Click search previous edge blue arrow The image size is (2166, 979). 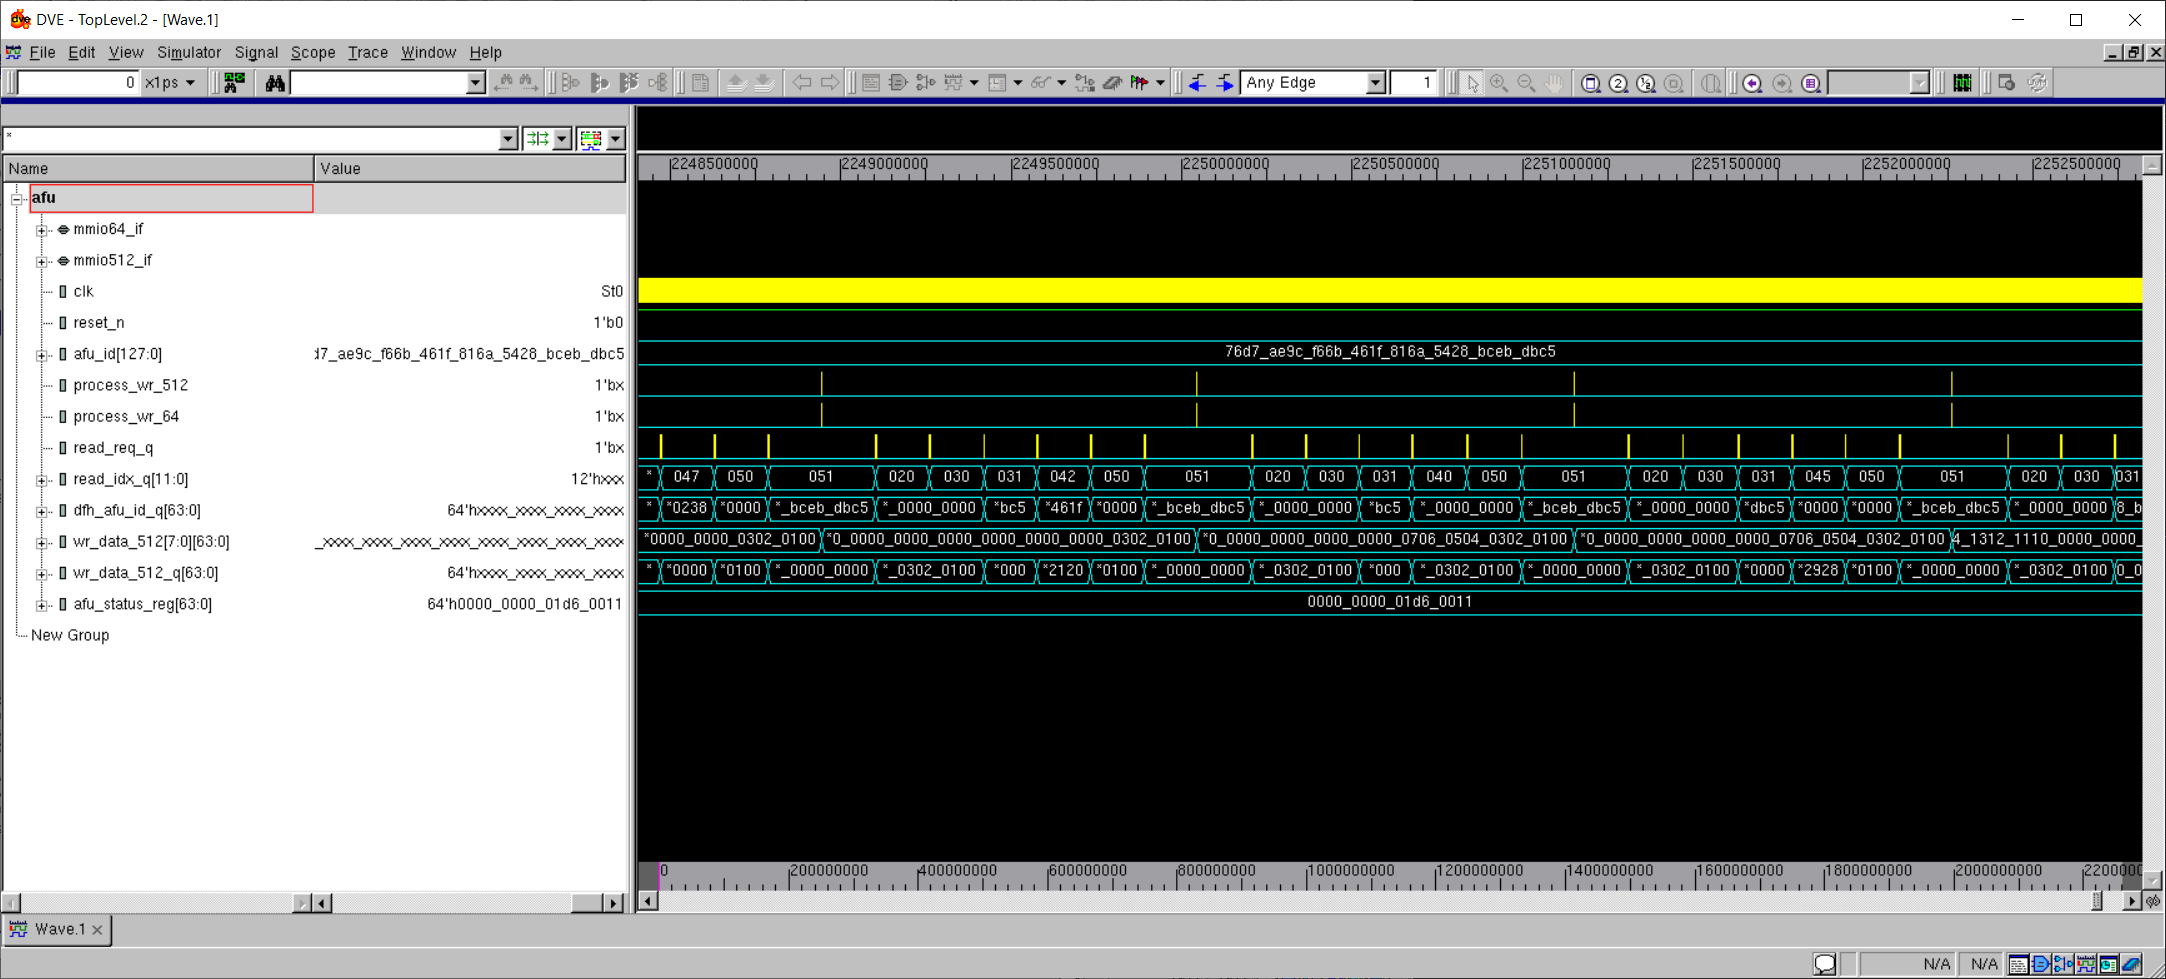1197,83
